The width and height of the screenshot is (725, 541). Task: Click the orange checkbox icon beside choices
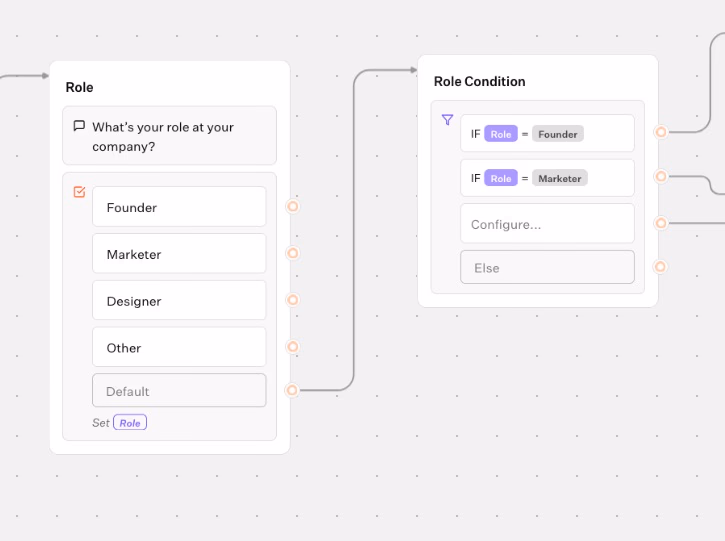[x=80, y=192]
